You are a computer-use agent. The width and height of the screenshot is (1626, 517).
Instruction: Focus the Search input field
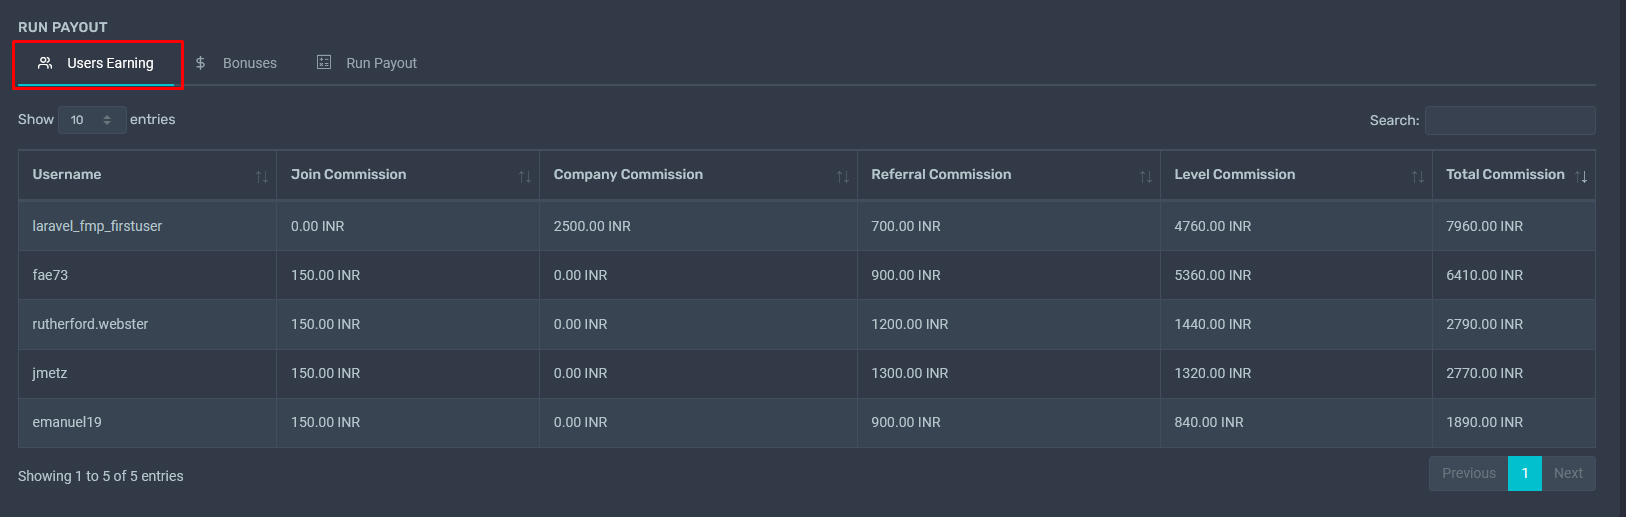(1509, 120)
